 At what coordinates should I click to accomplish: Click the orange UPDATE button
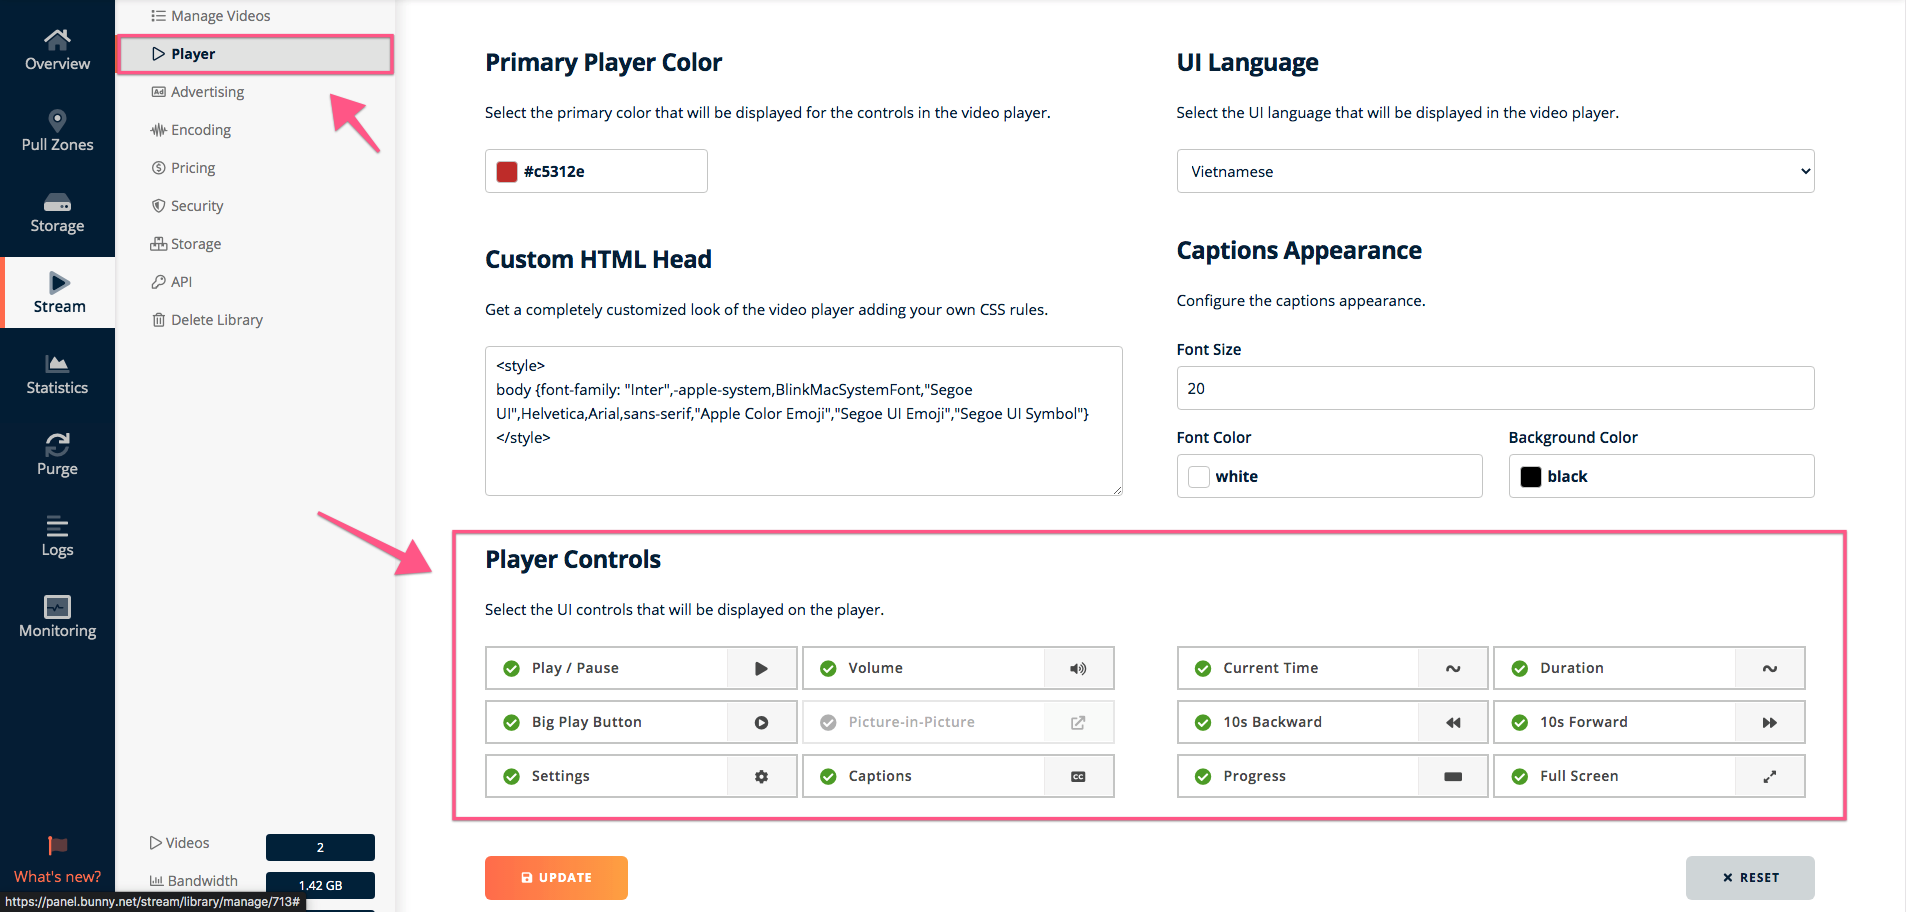tap(556, 878)
